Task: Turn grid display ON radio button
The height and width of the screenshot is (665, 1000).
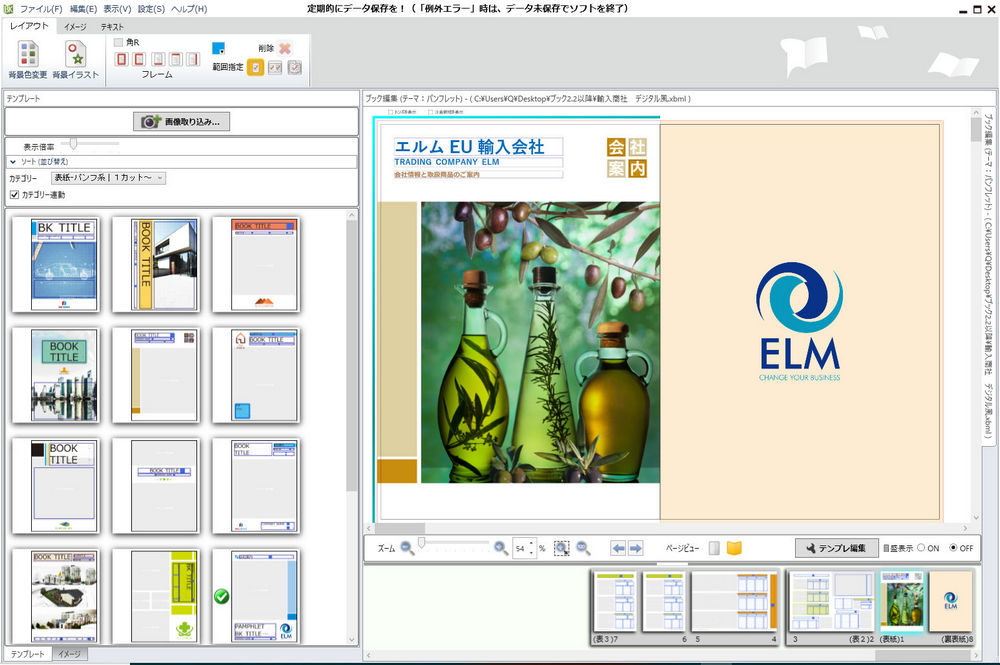Action: [x=921, y=548]
